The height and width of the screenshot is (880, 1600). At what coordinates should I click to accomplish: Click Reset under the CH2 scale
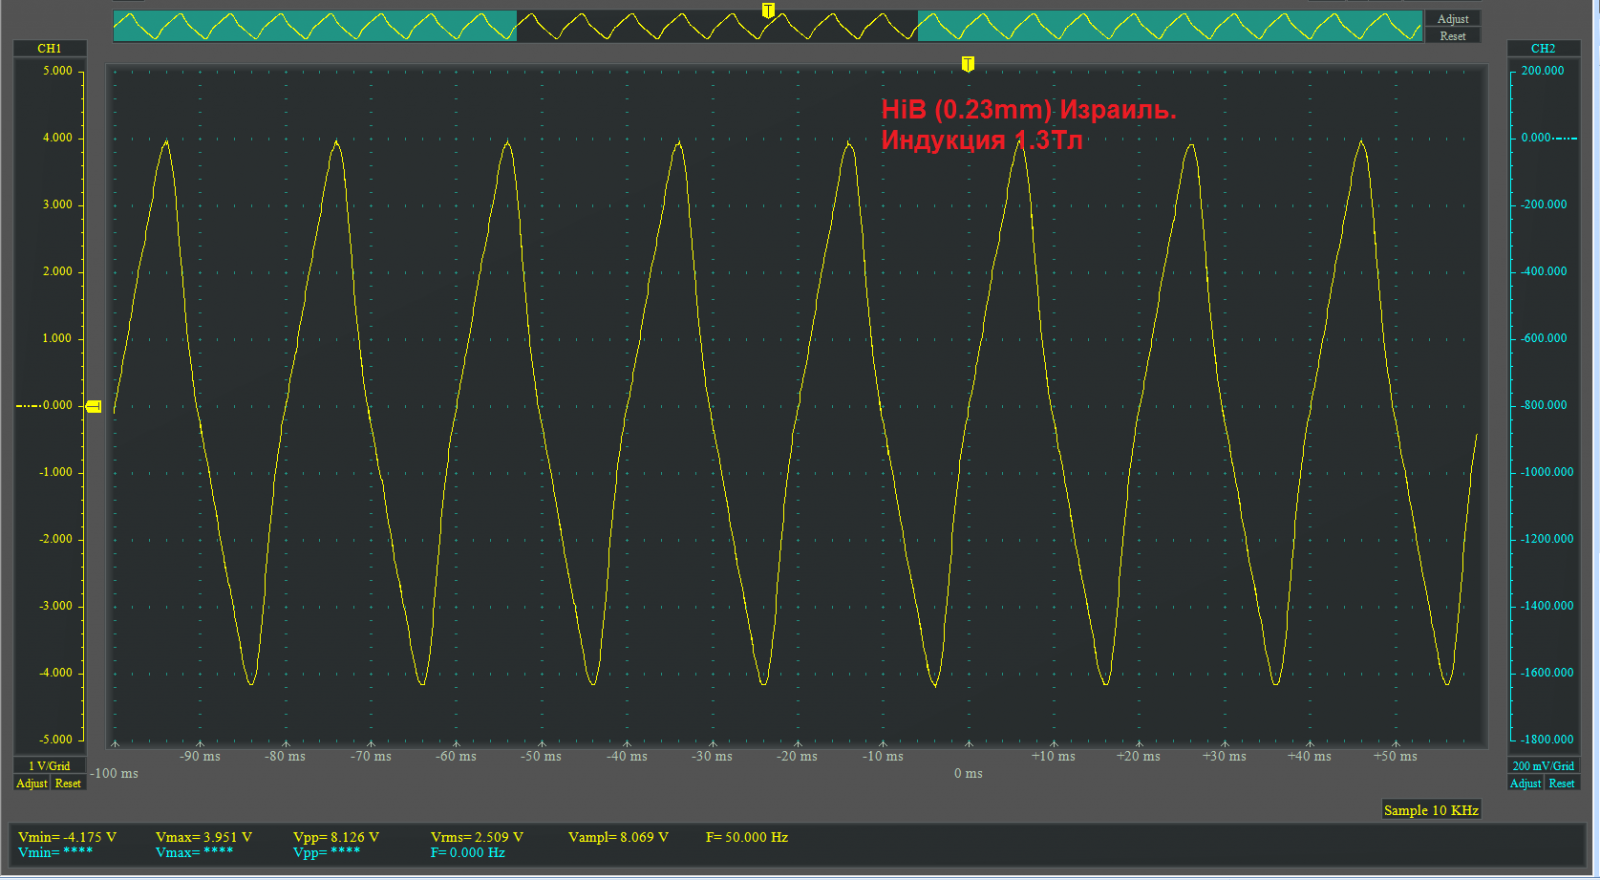pos(1562,783)
